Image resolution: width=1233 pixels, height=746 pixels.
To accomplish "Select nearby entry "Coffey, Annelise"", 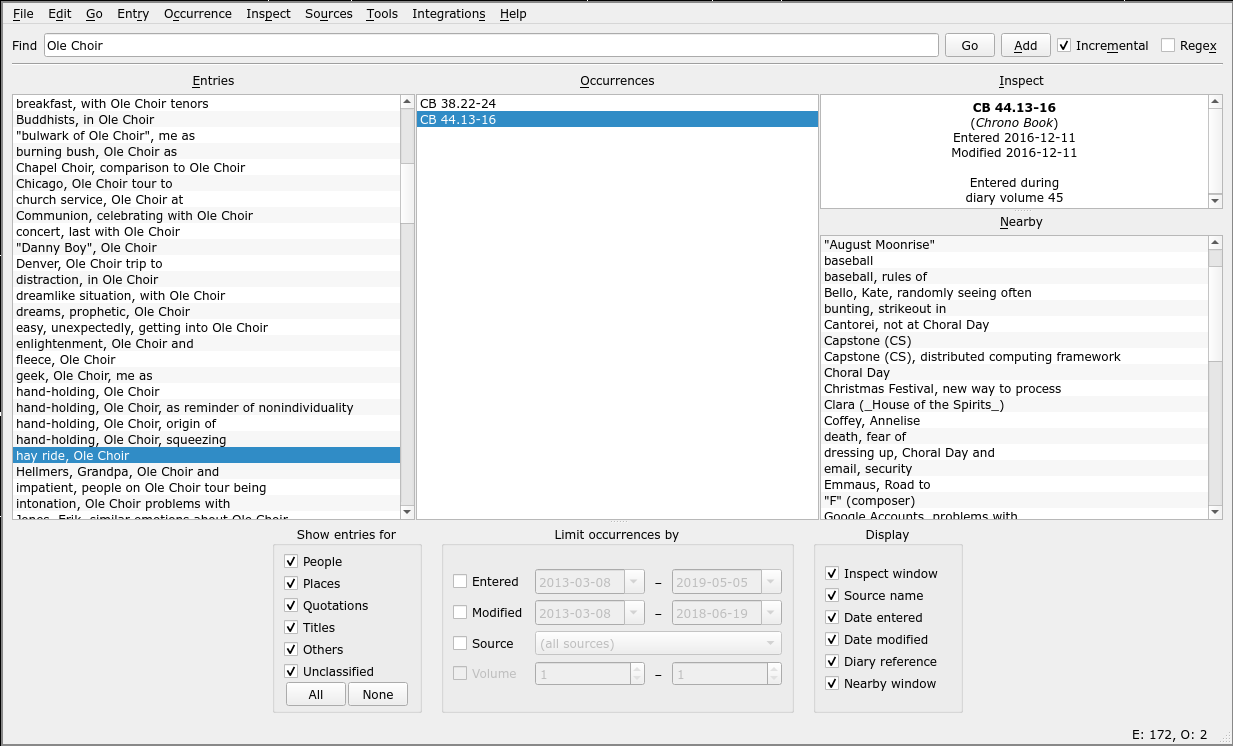I will [x=1014, y=421].
